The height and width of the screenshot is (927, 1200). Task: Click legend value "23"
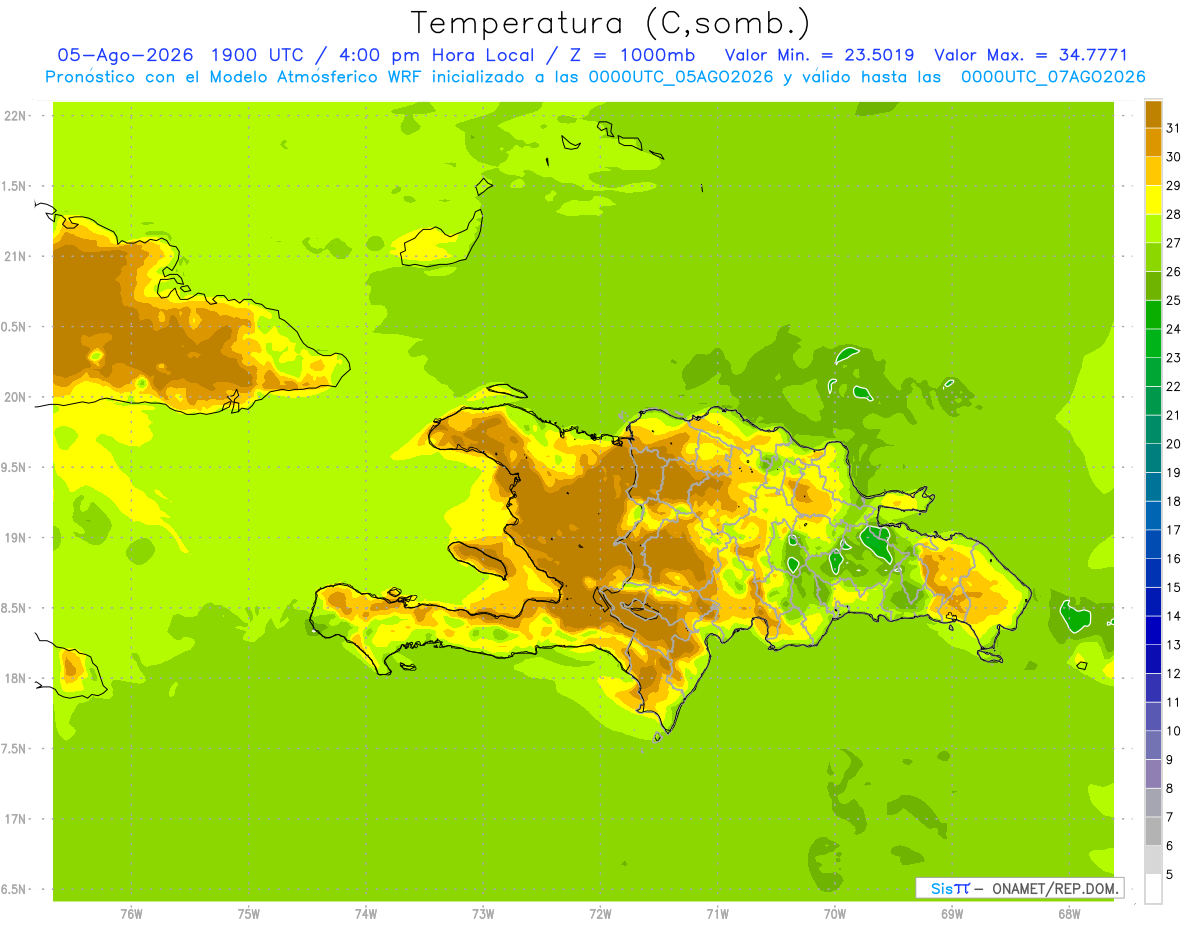[1174, 358]
